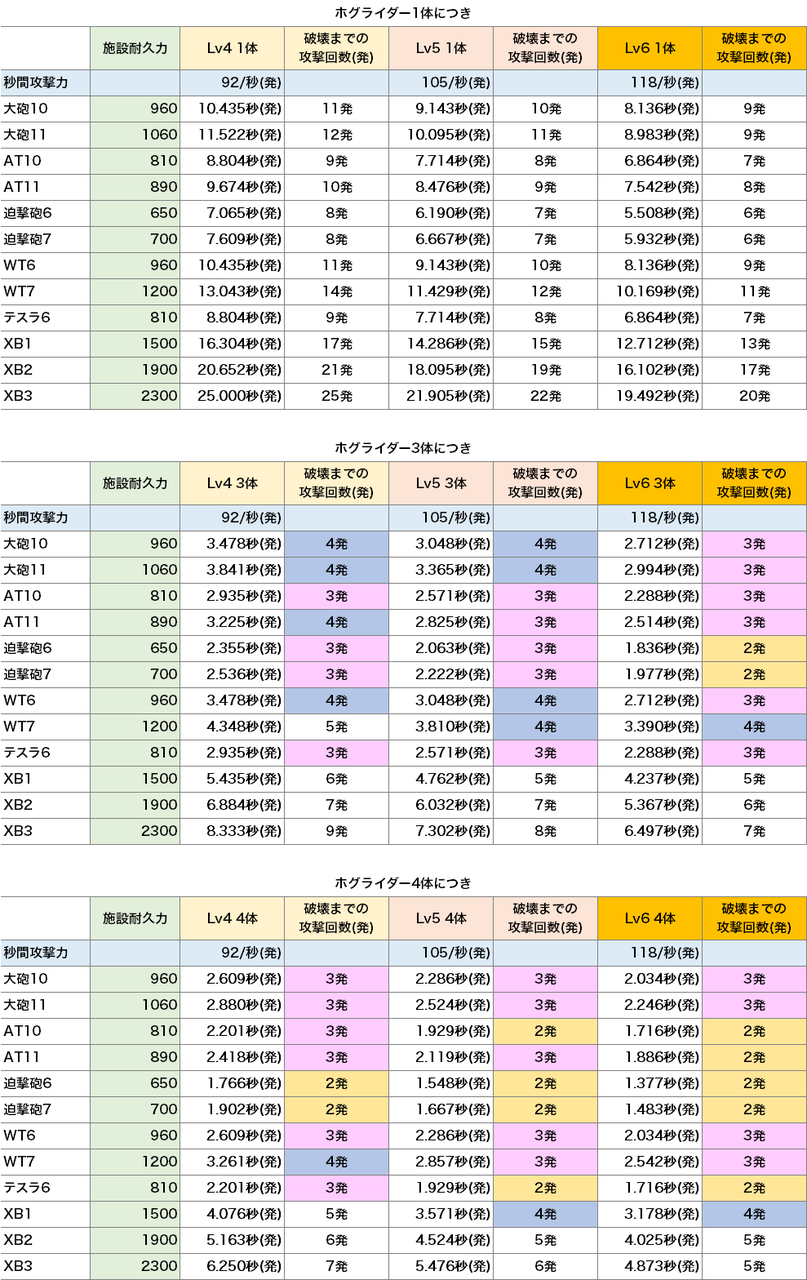Select the cell reading 5.508秒(発)
Viewport: 807px width, 1280px height.
(x=650, y=213)
